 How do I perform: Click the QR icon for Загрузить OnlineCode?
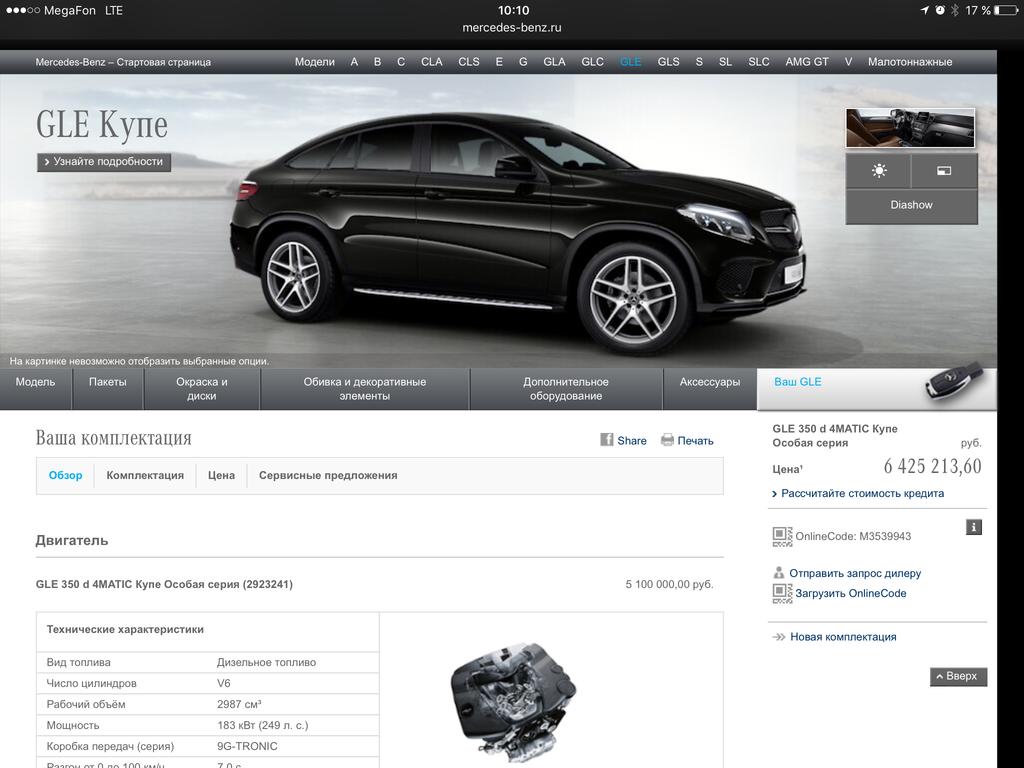[782, 593]
